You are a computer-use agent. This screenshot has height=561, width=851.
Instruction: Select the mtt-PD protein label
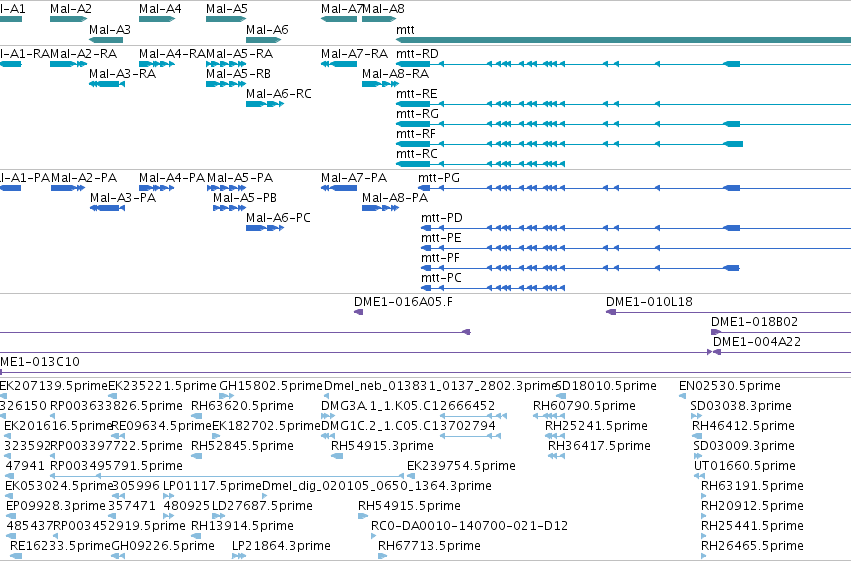pos(442,218)
